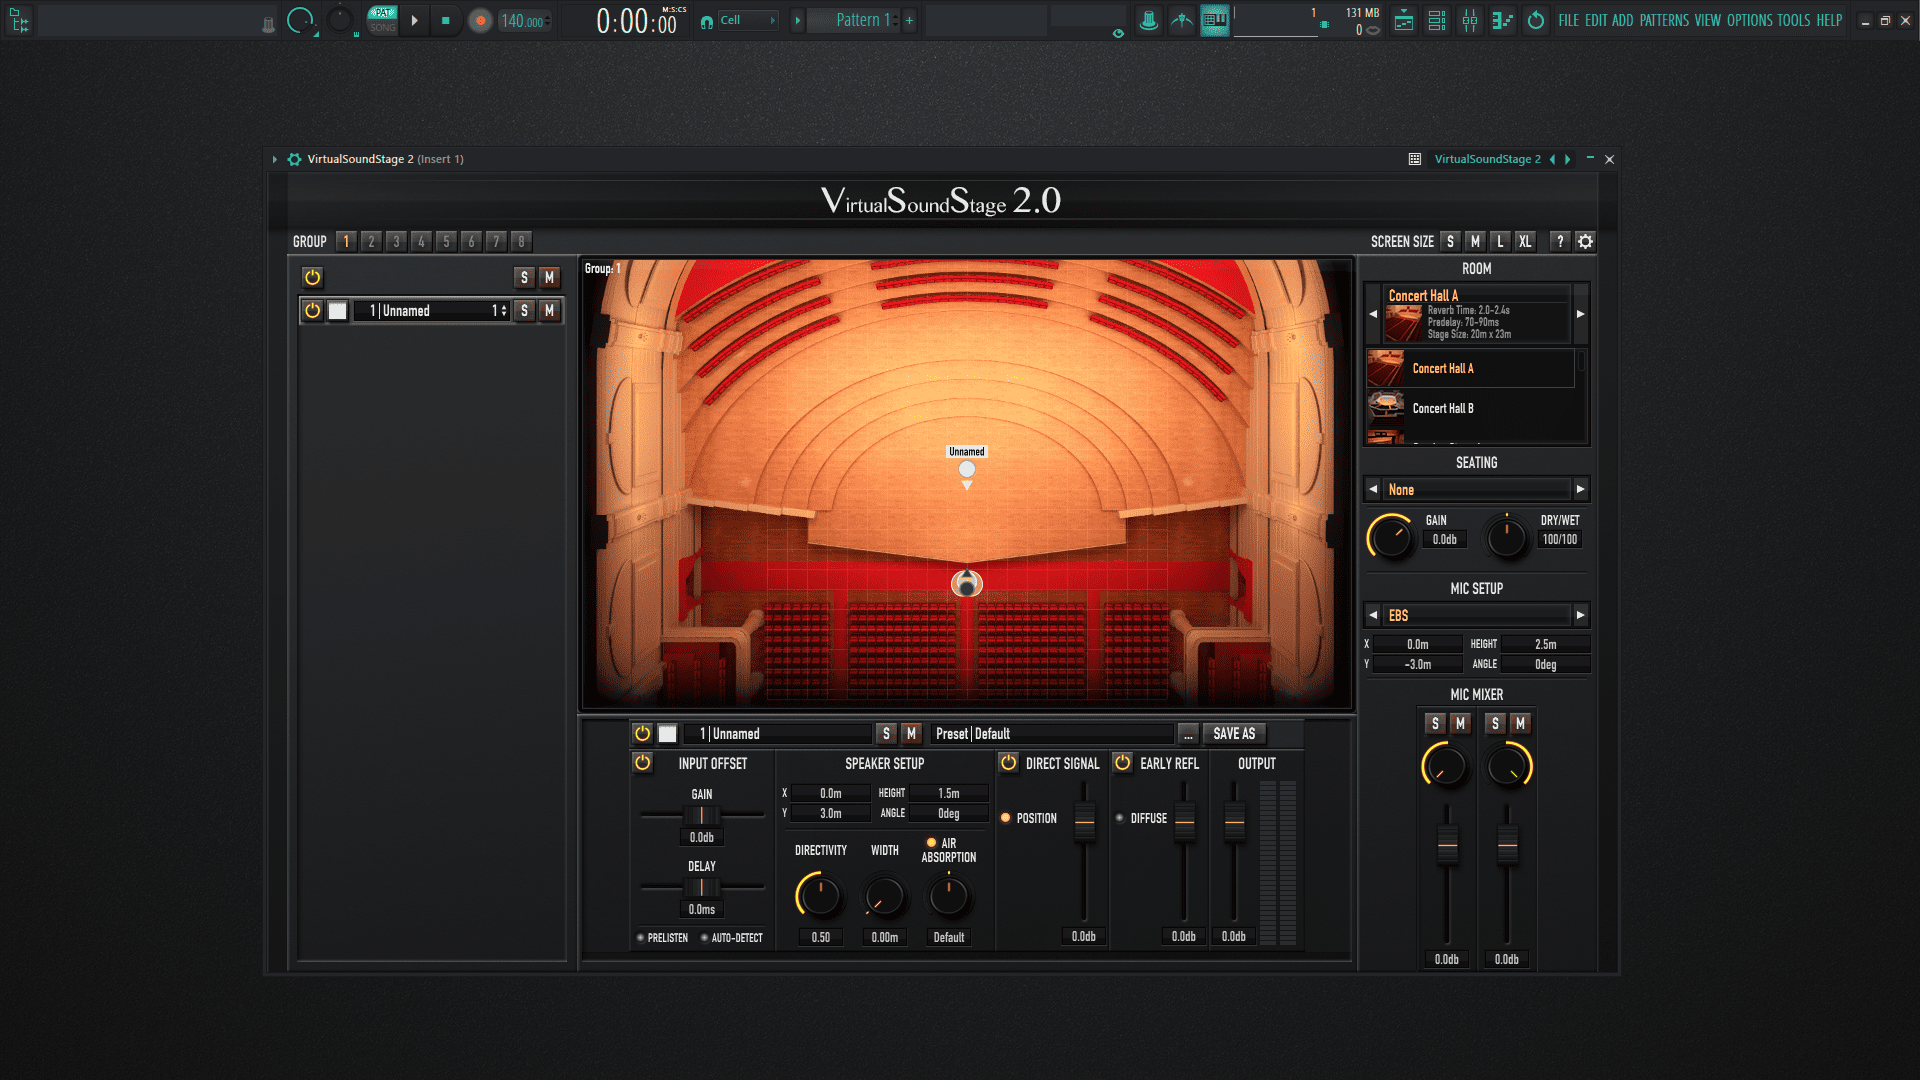This screenshot has height=1080, width=1920.
Task: Click the Stop button in transport
Action: pyautogui.click(x=445, y=20)
